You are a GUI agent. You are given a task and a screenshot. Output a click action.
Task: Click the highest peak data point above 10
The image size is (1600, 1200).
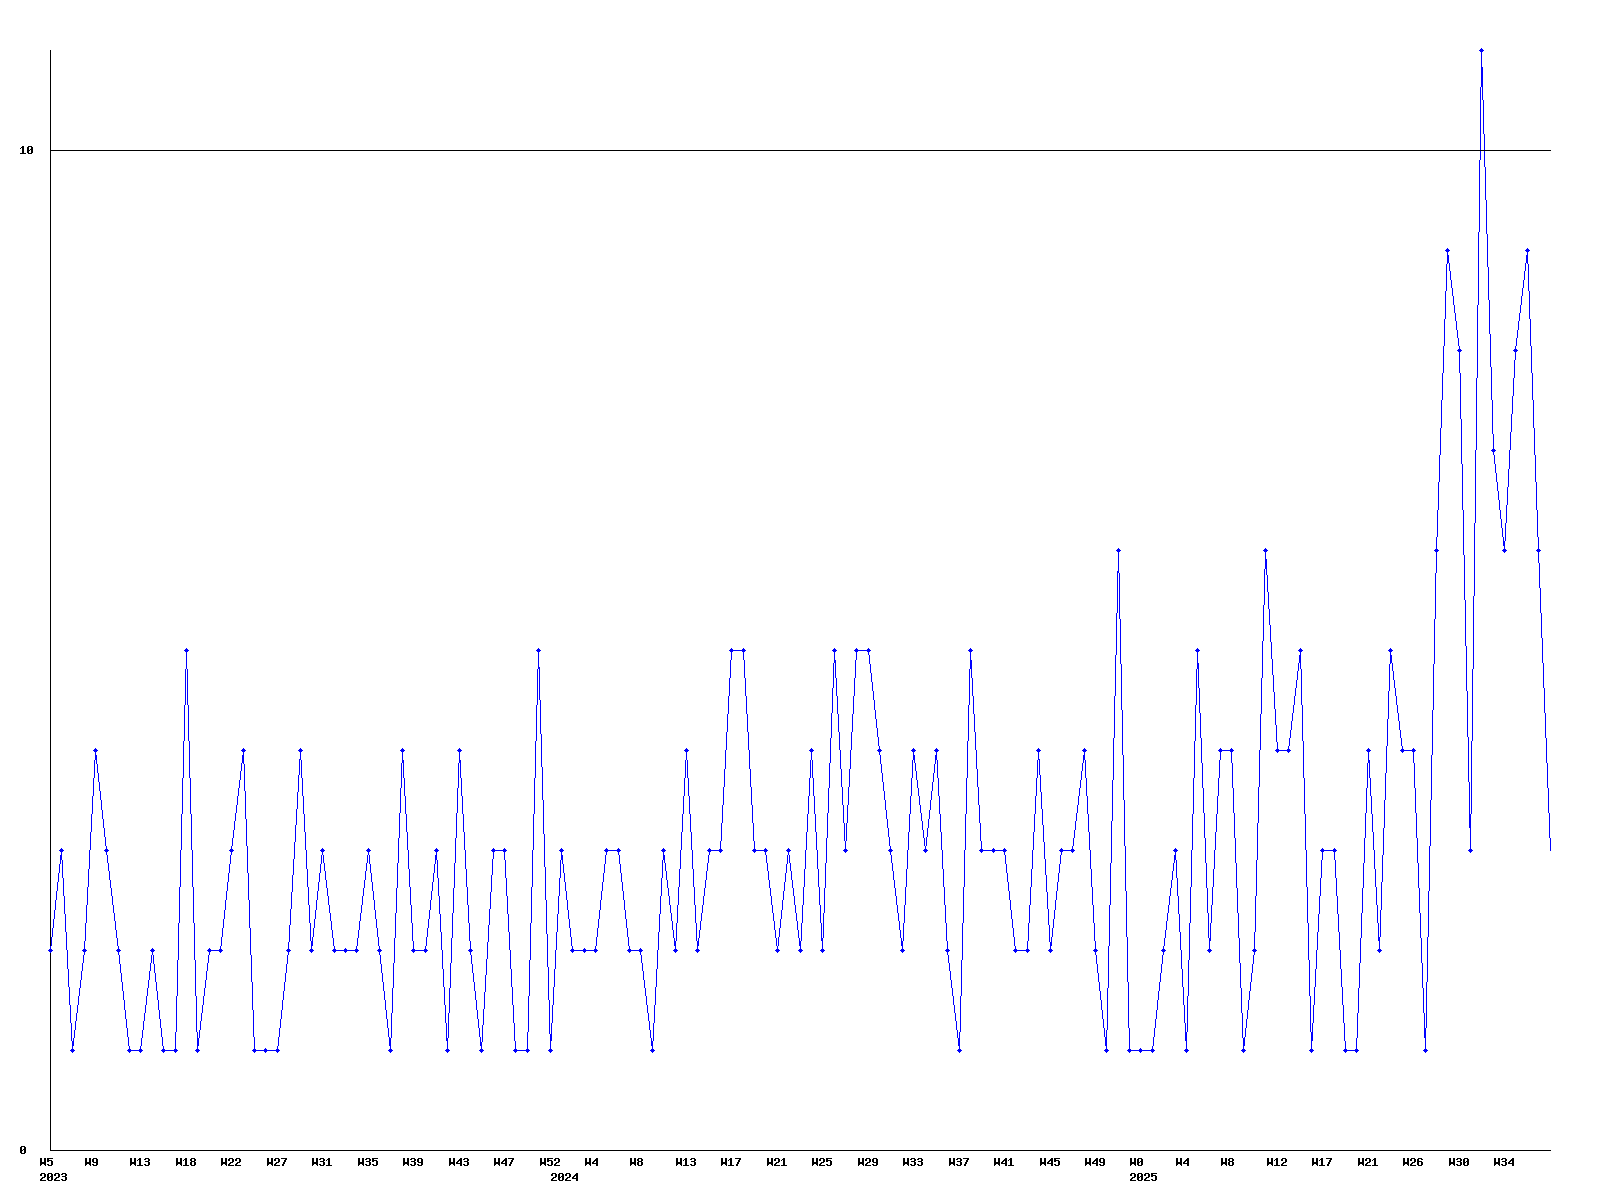tap(1481, 50)
